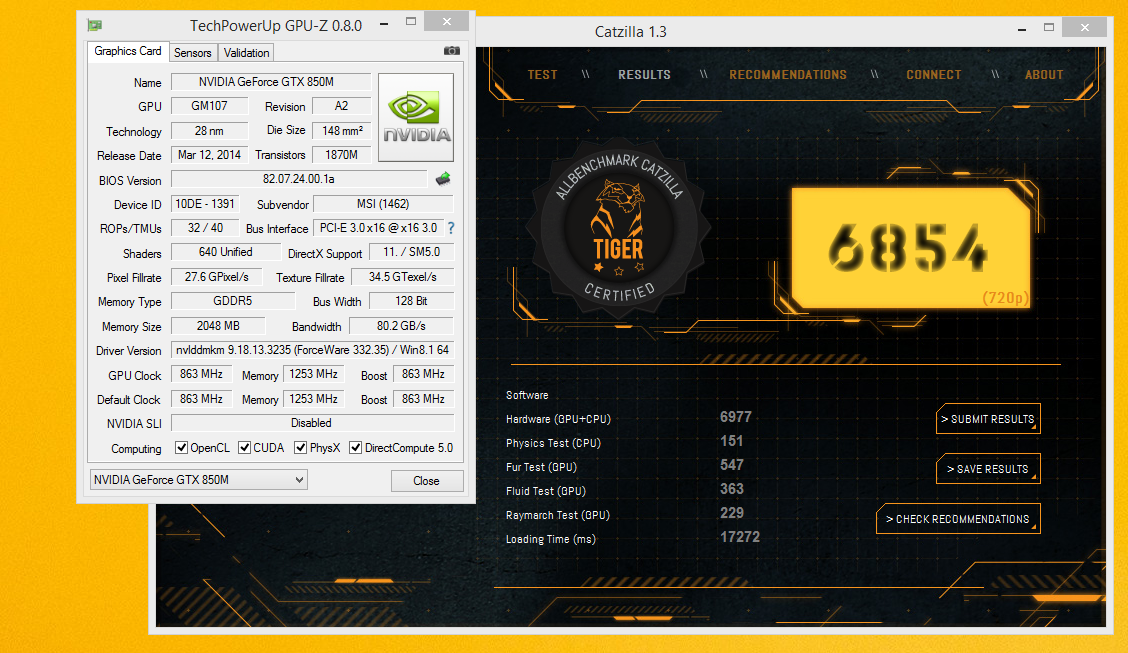The width and height of the screenshot is (1128, 653).
Task: Switch to the Sensors tab
Action: click(x=193, y=52)
